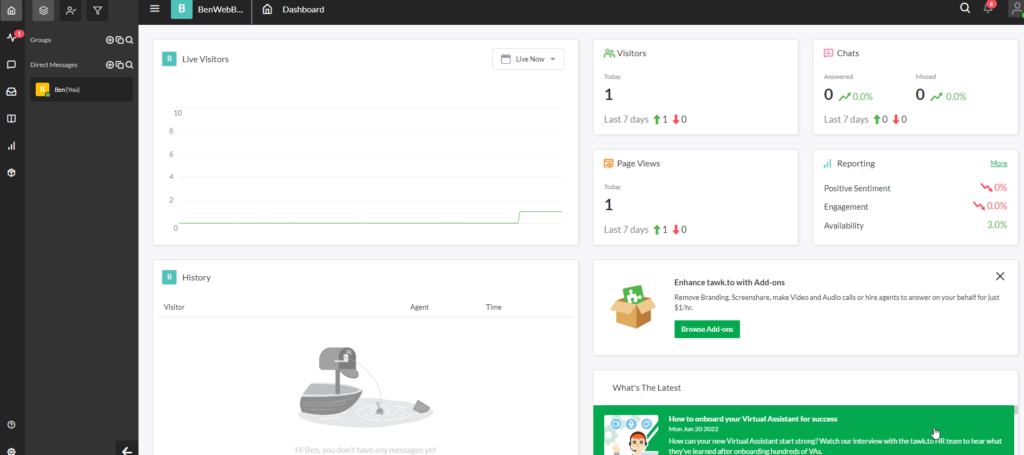Click the Dashboard home icon in header
This screenshot has height=455, width=1024.
pyautogui.click(x=266, y=9)
